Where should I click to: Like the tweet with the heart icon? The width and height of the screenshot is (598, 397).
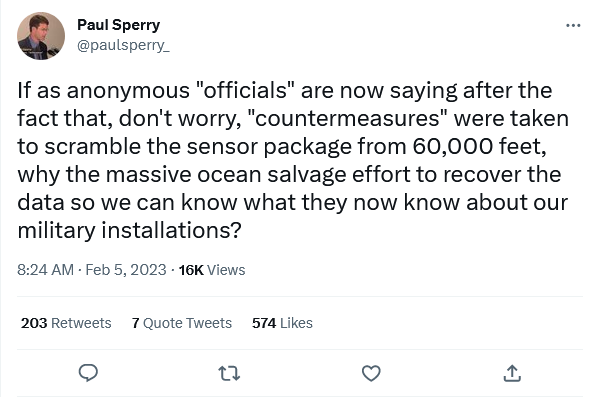coord(371,373)
